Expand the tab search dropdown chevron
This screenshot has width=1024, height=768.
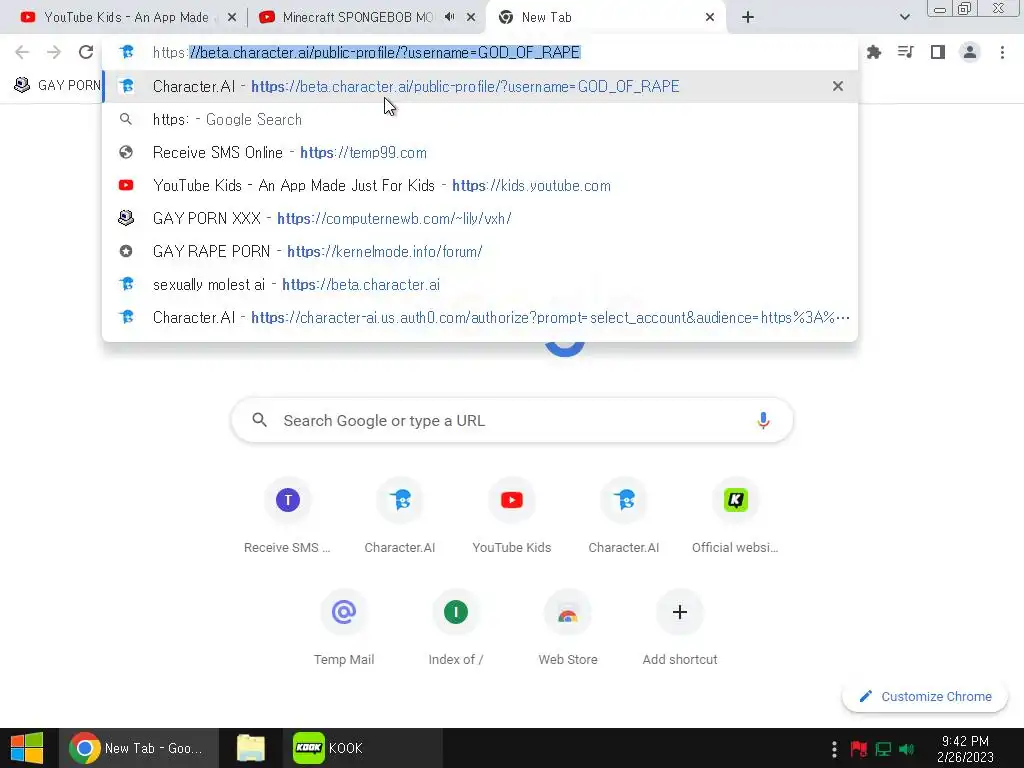[x=904, y=18]
